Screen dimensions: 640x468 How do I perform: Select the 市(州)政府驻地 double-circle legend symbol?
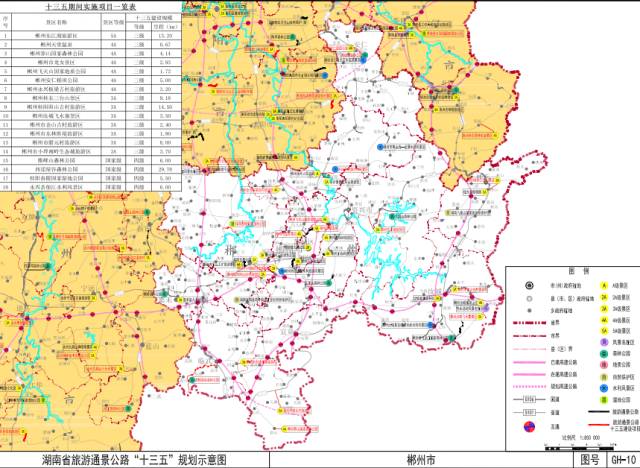tap(528, 285)
